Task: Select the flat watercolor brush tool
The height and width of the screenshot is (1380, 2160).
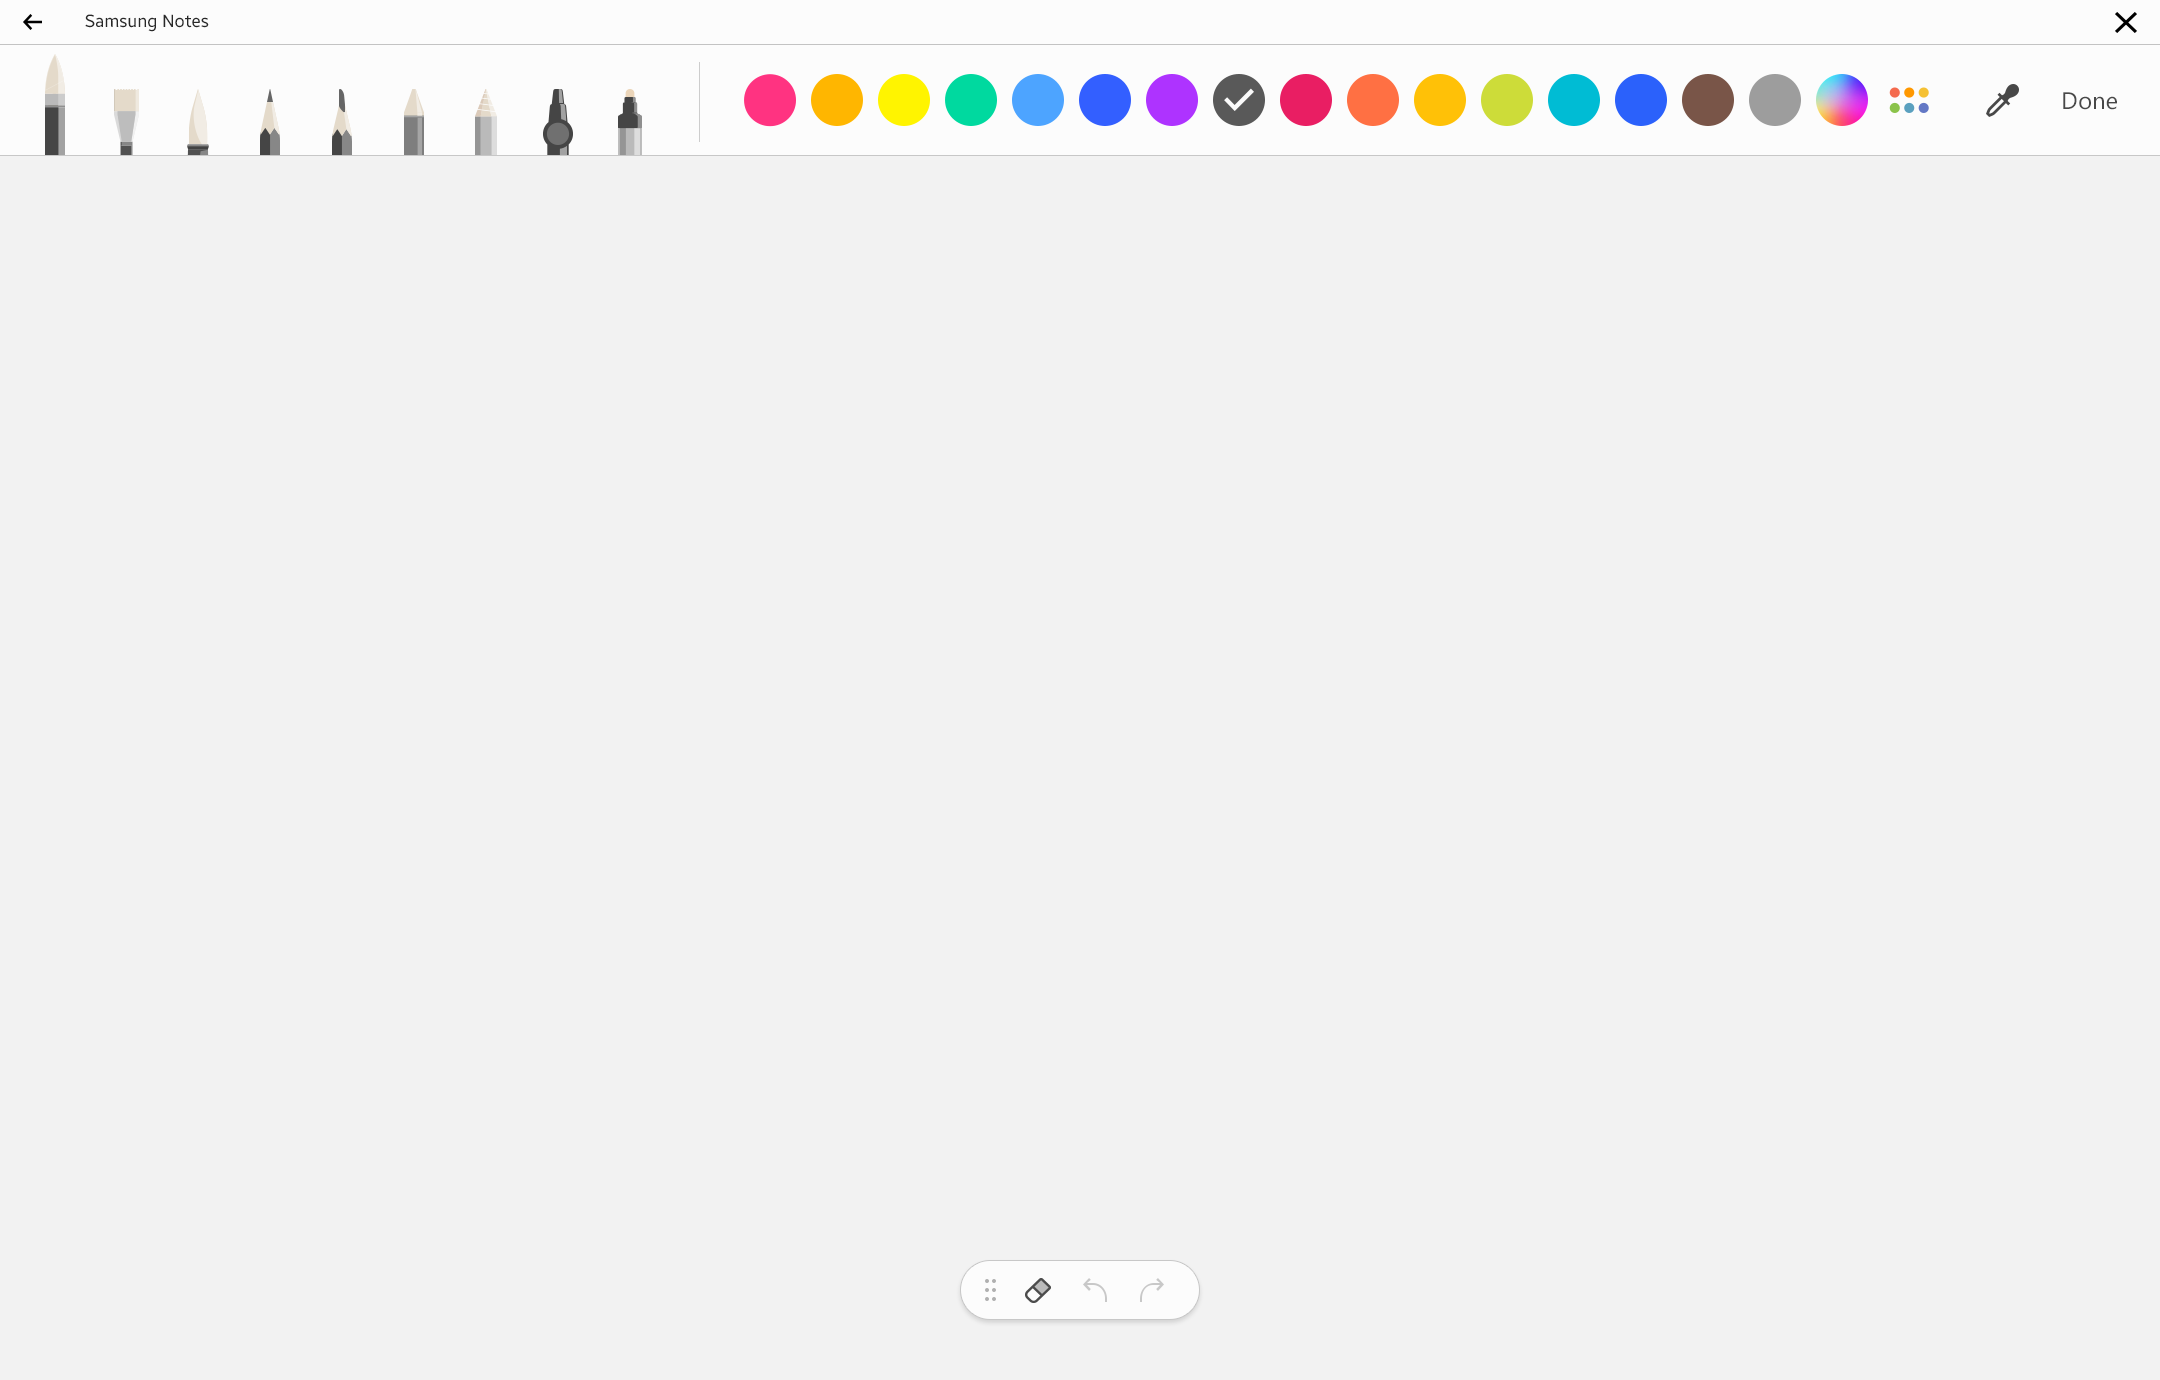Action: click(126, 121)
